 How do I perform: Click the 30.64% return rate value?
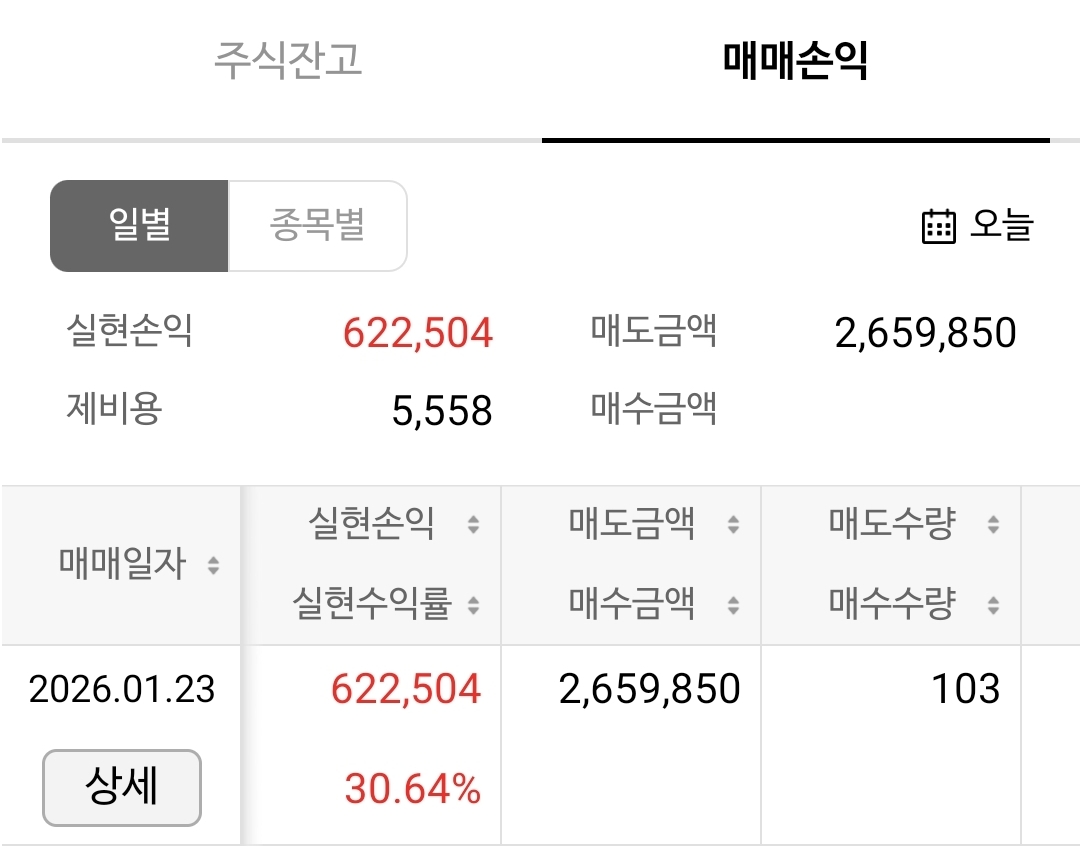click(413, 789)
